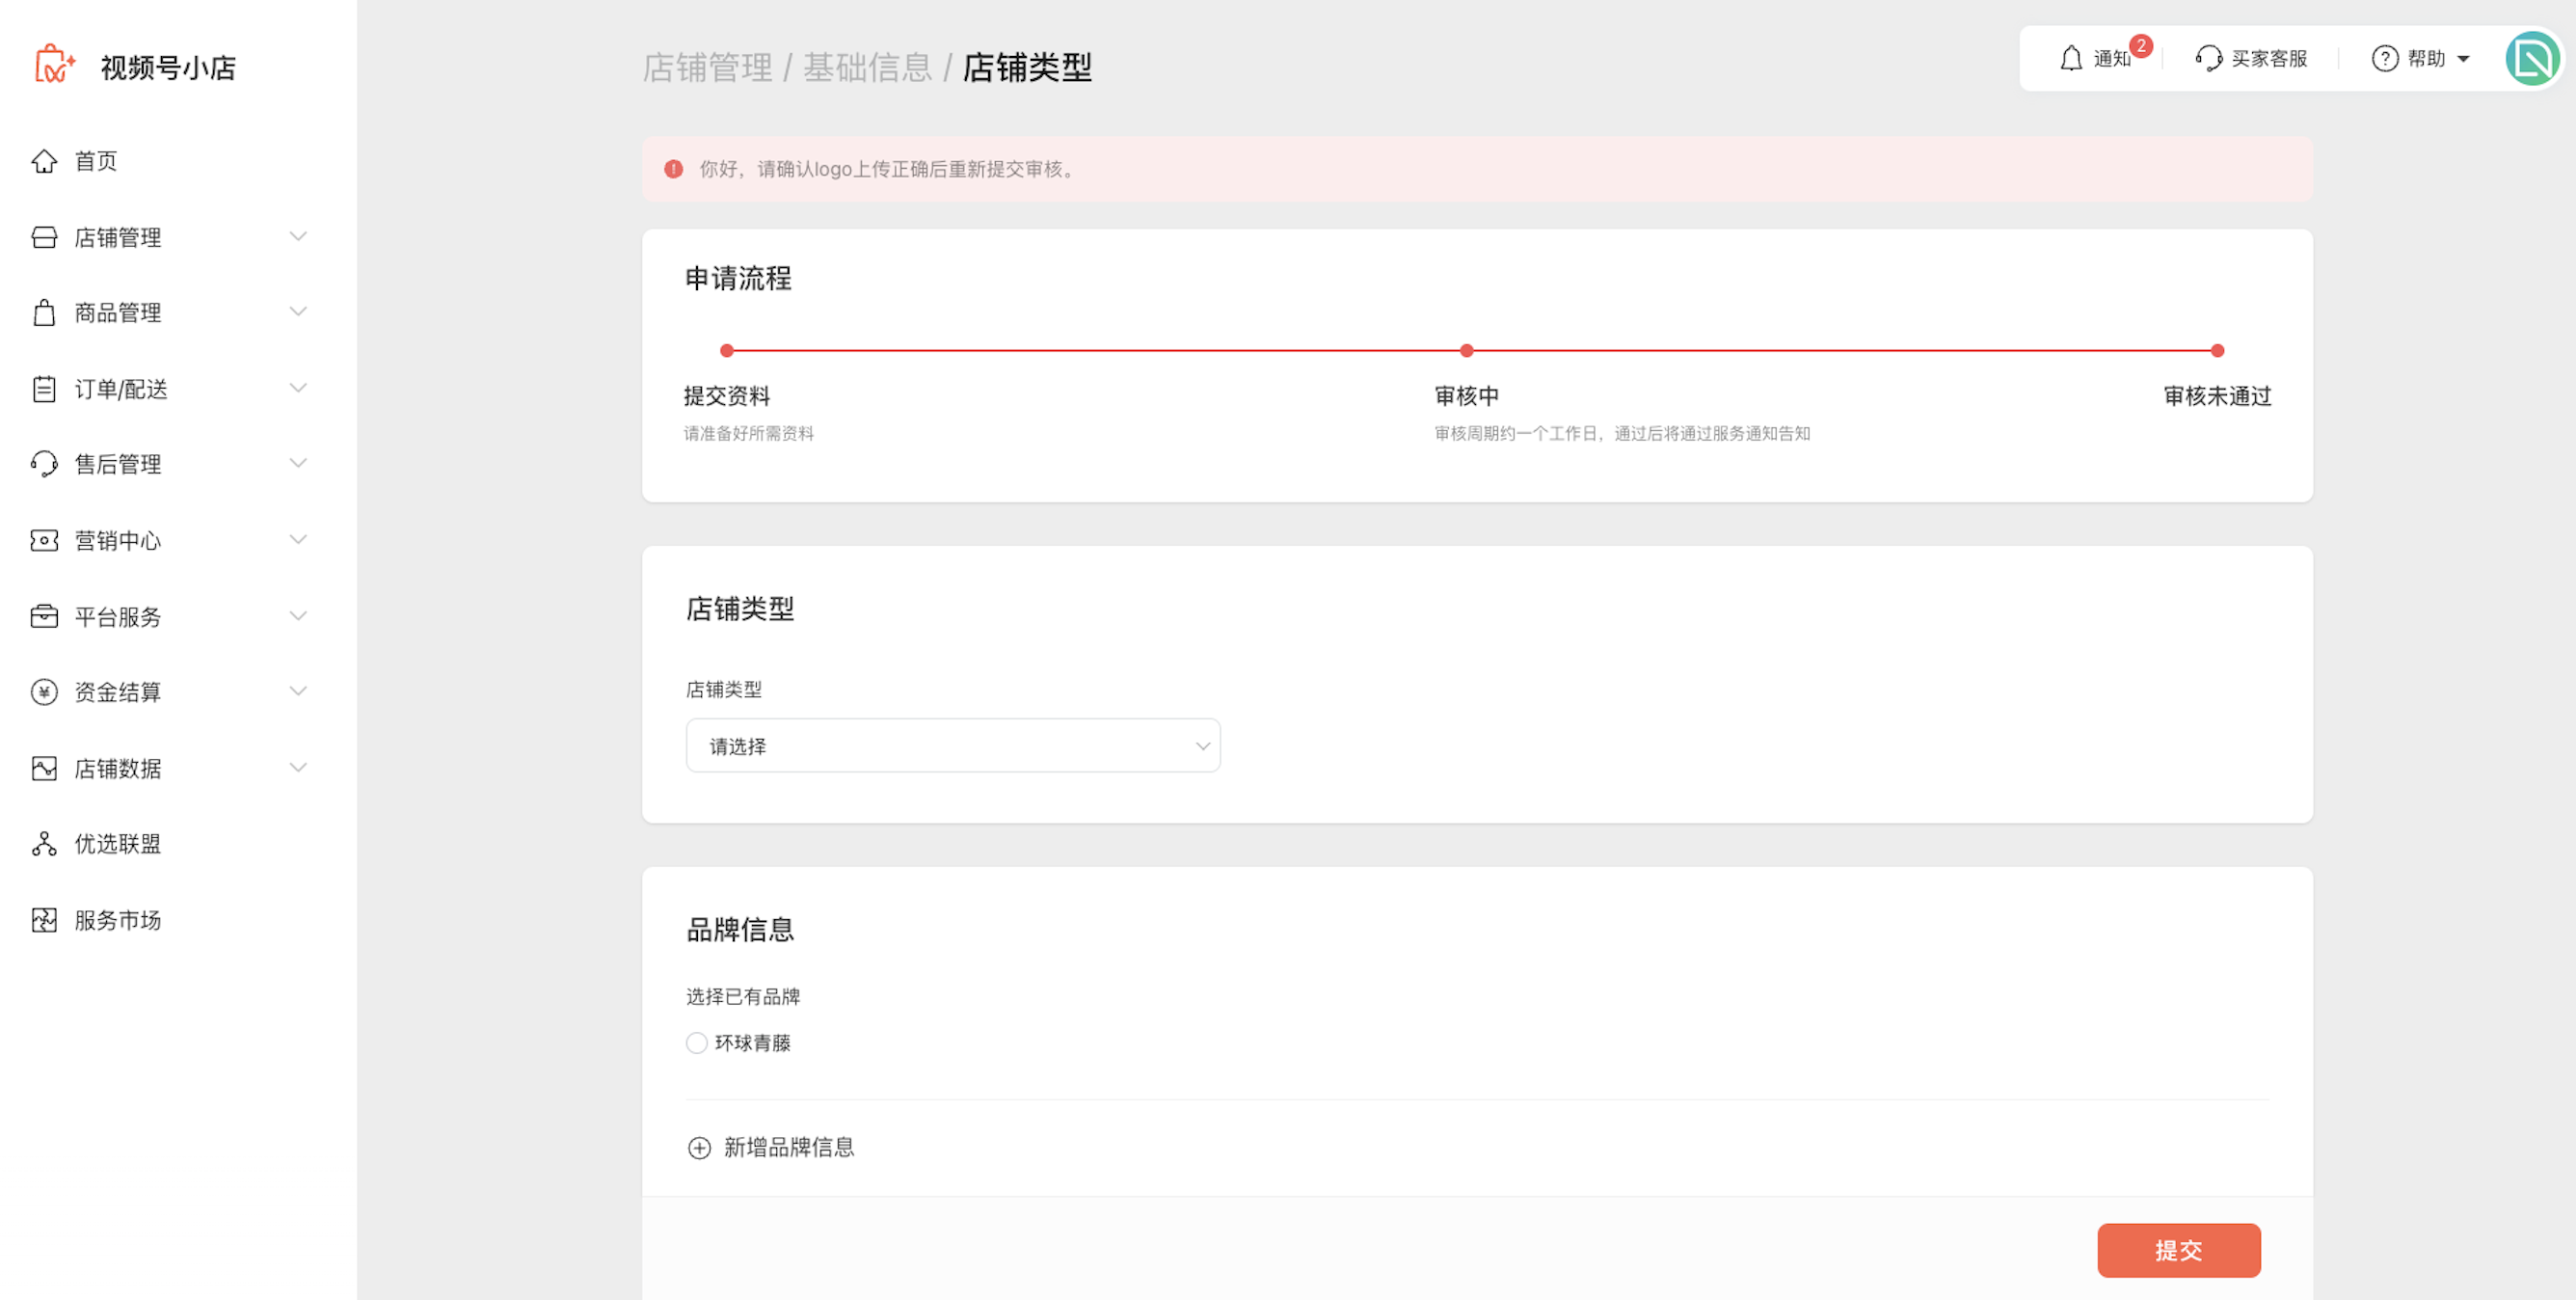Viewport: 2576px width, 1300px height.
Task: Open 服务市场 via its puzzle icon
Action: point(44,920)
